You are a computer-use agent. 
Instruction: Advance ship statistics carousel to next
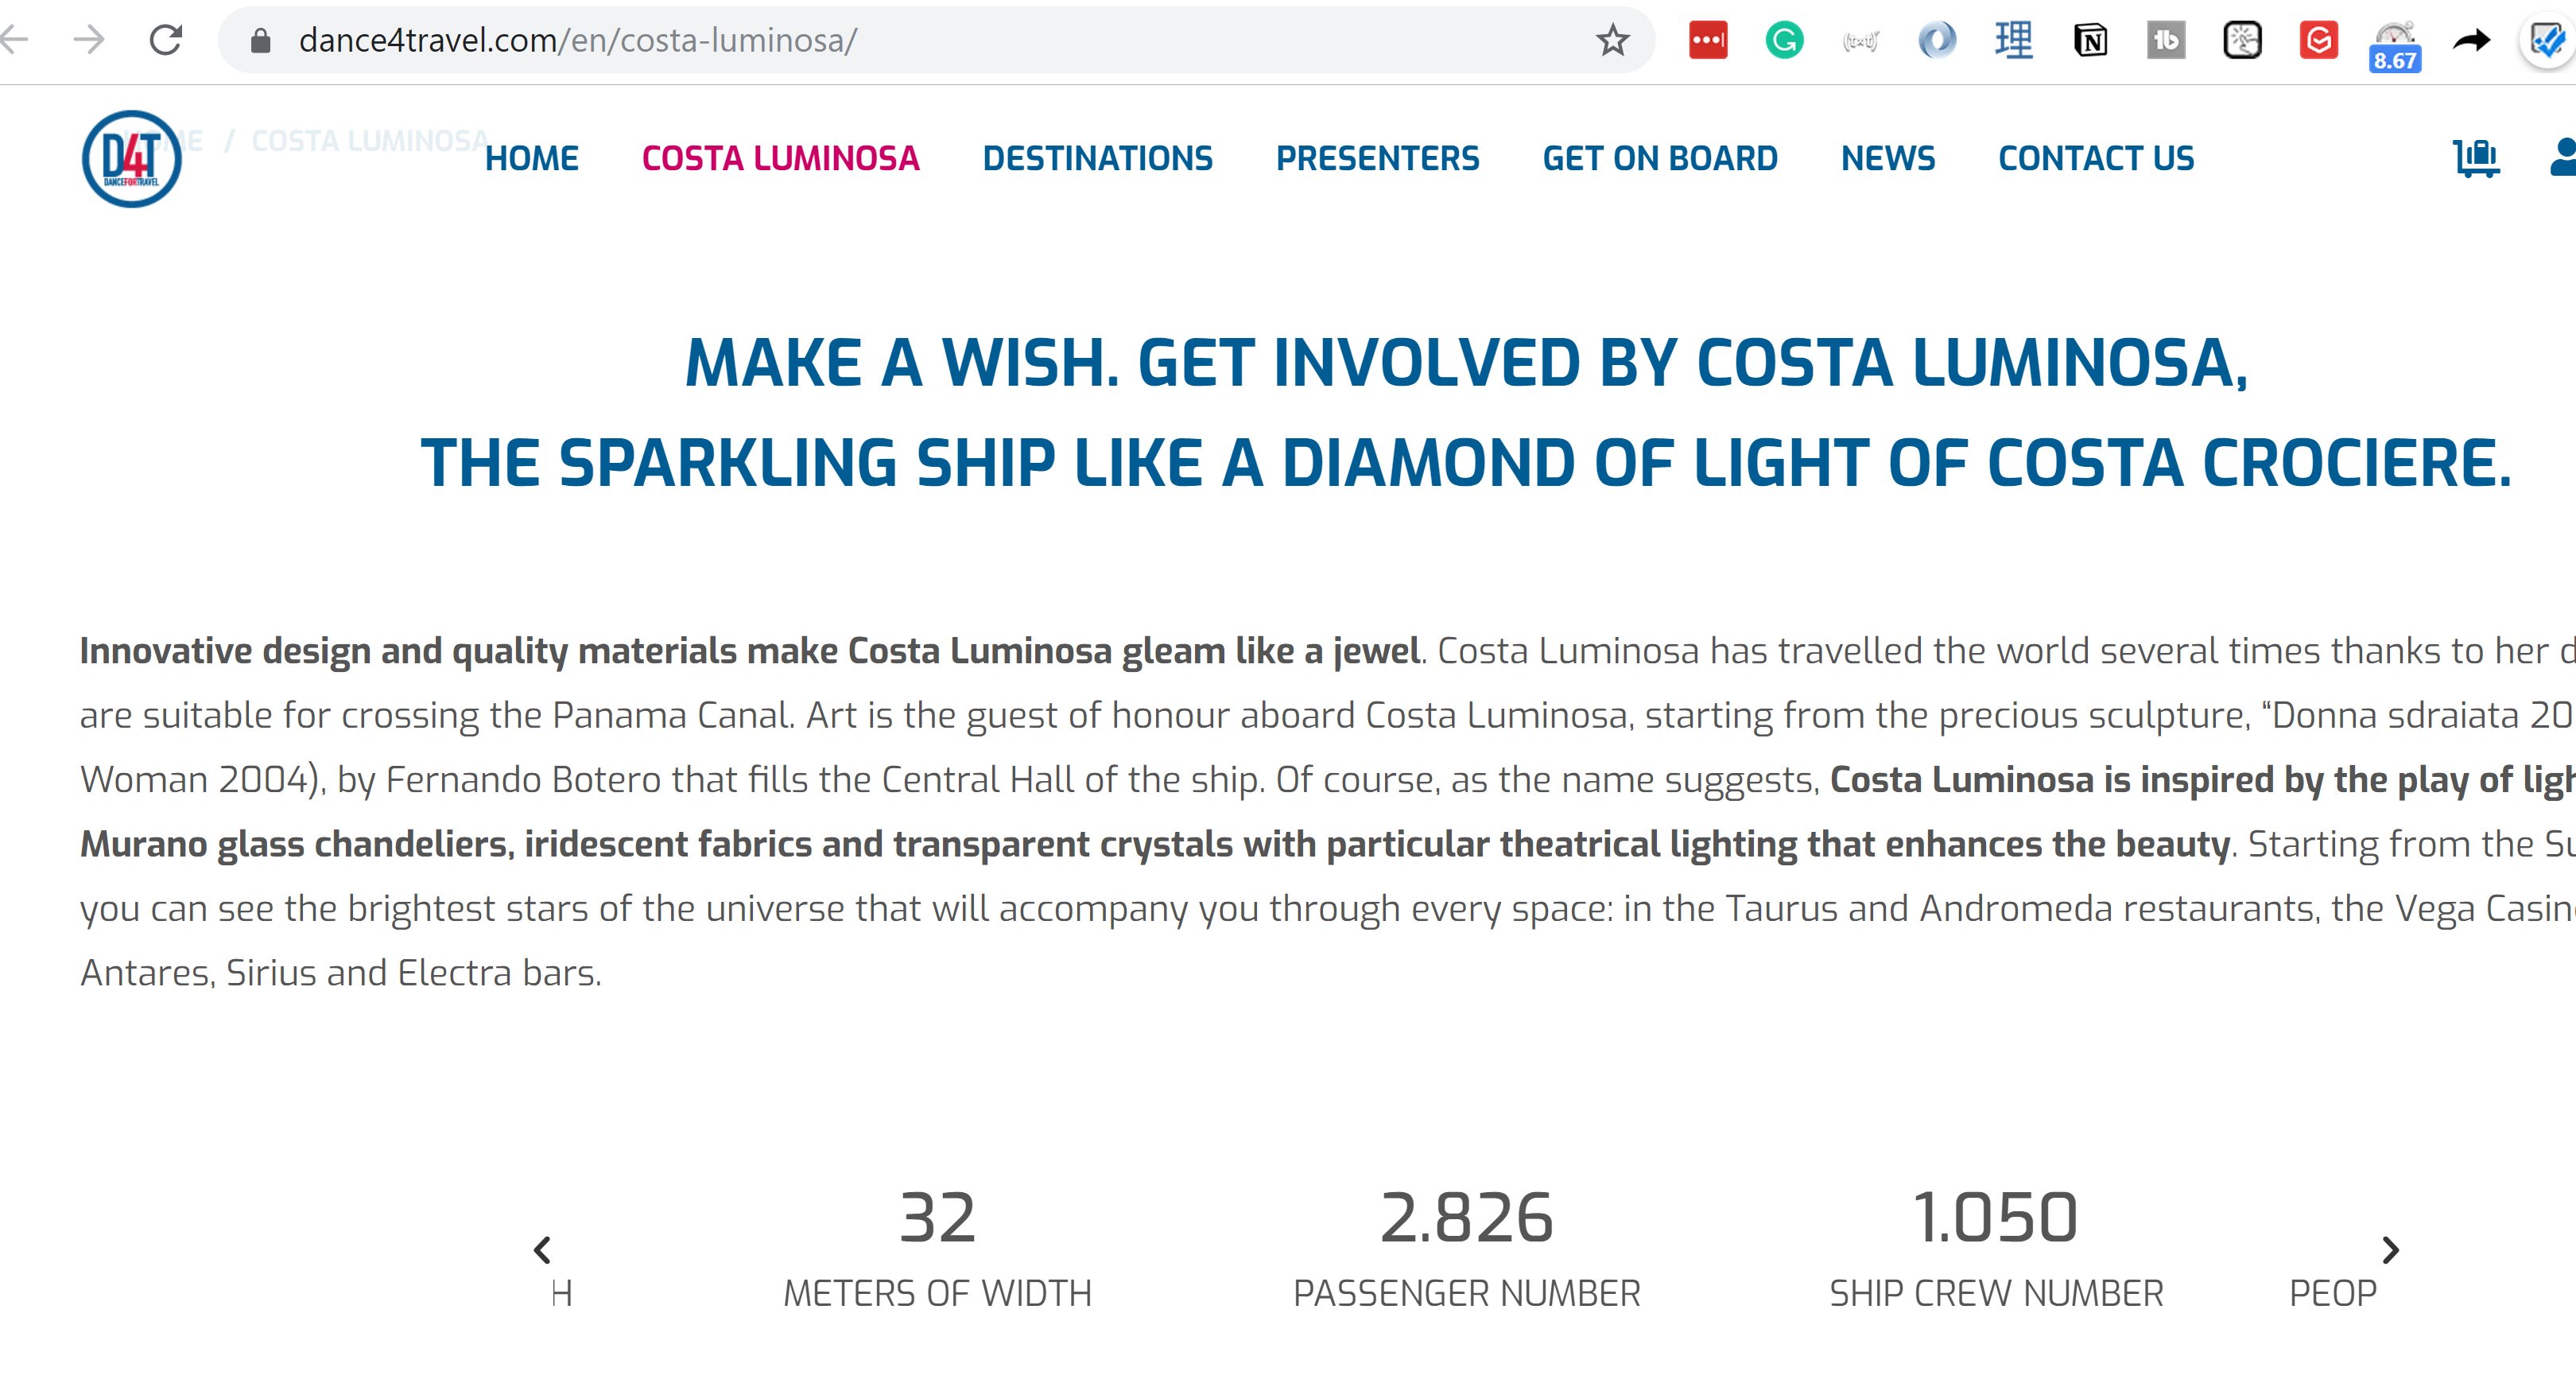coord(2390,1249)
